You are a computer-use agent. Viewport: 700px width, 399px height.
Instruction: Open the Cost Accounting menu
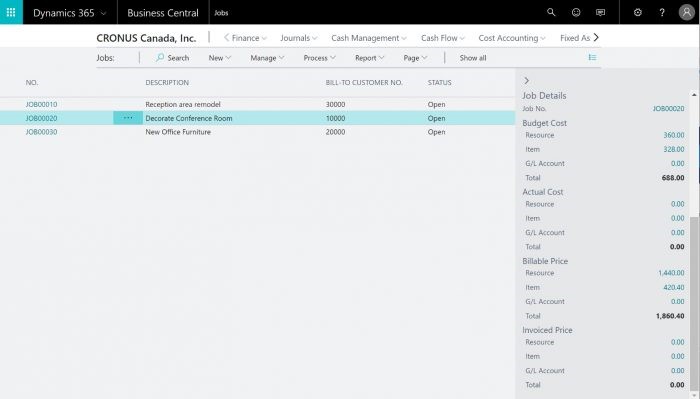(512, 38)
